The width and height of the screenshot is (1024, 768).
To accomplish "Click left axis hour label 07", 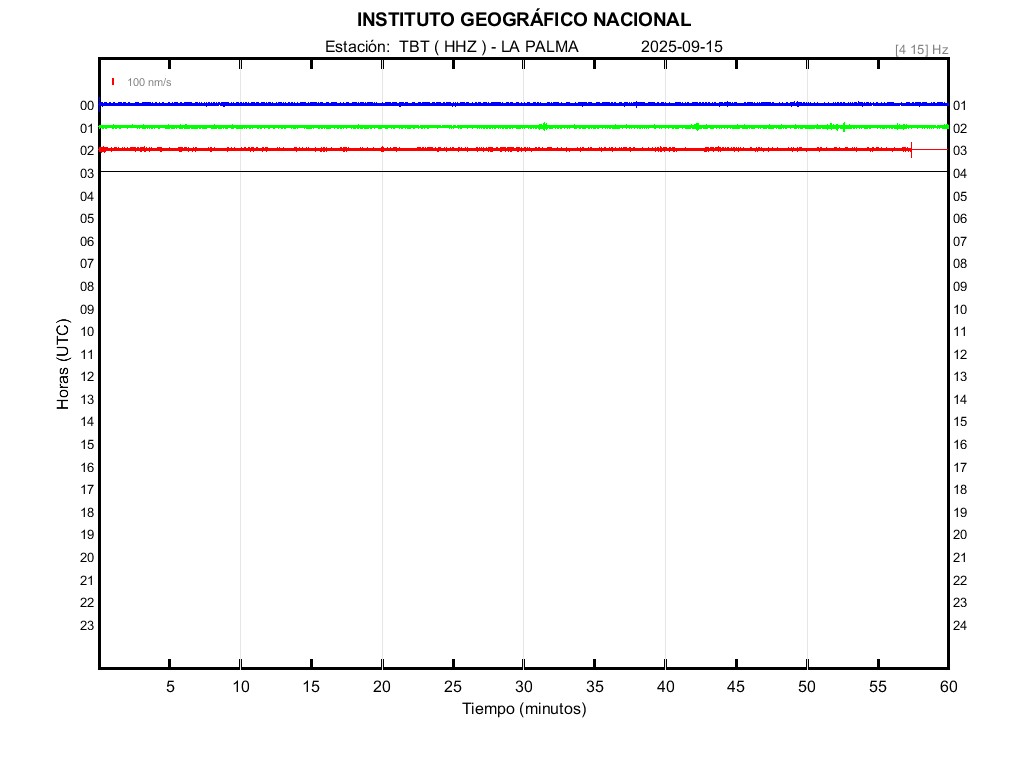I will click(x=87, y=264).
